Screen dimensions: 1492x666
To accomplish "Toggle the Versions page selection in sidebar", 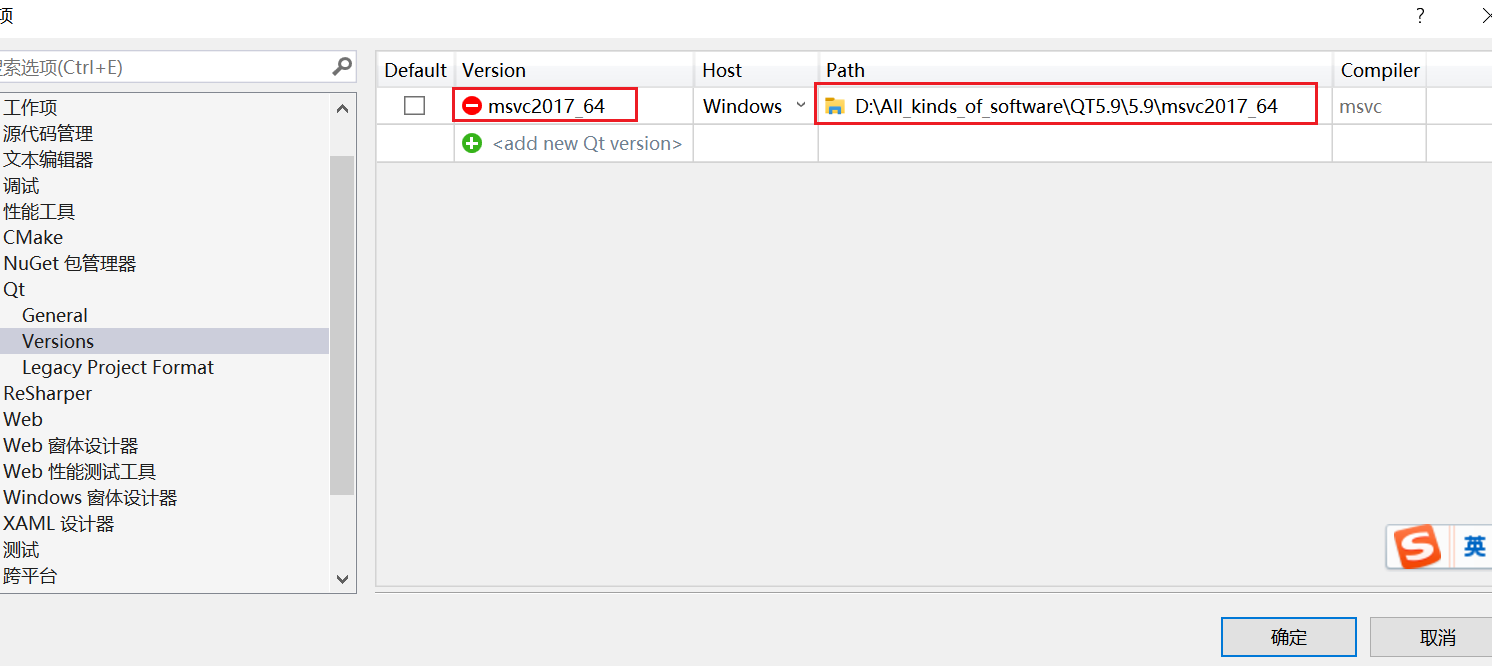I will [57, 340].
